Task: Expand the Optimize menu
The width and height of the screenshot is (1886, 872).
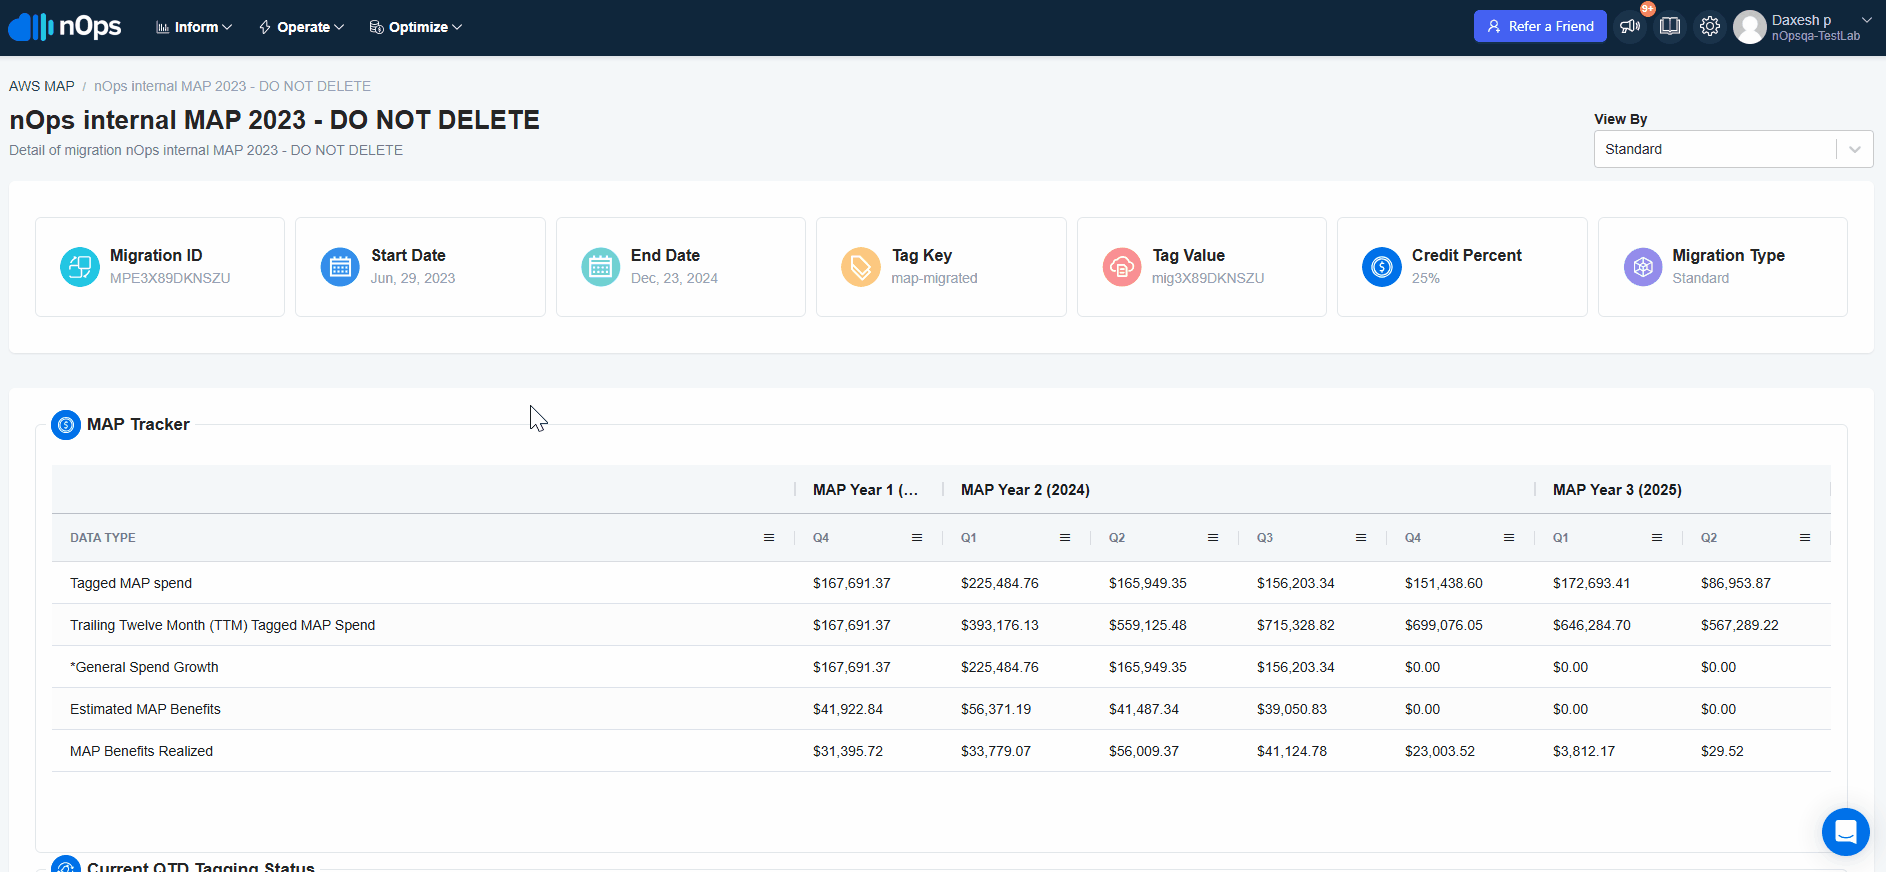Action: pos(415,27)
